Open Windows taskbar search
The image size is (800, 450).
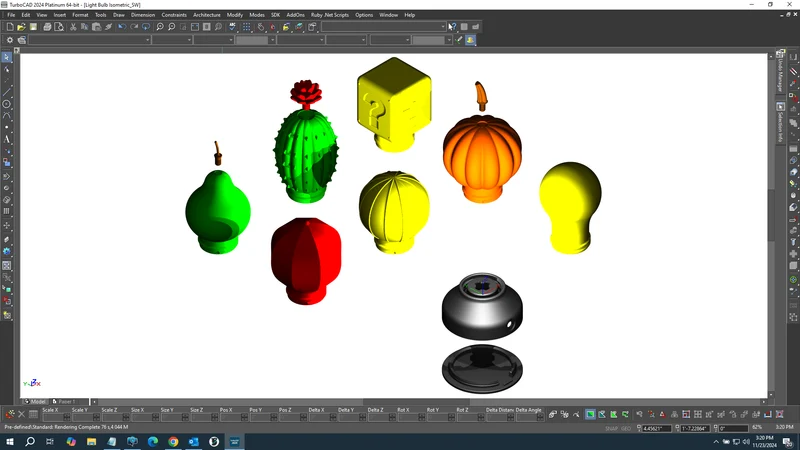[x=30, y=441]
